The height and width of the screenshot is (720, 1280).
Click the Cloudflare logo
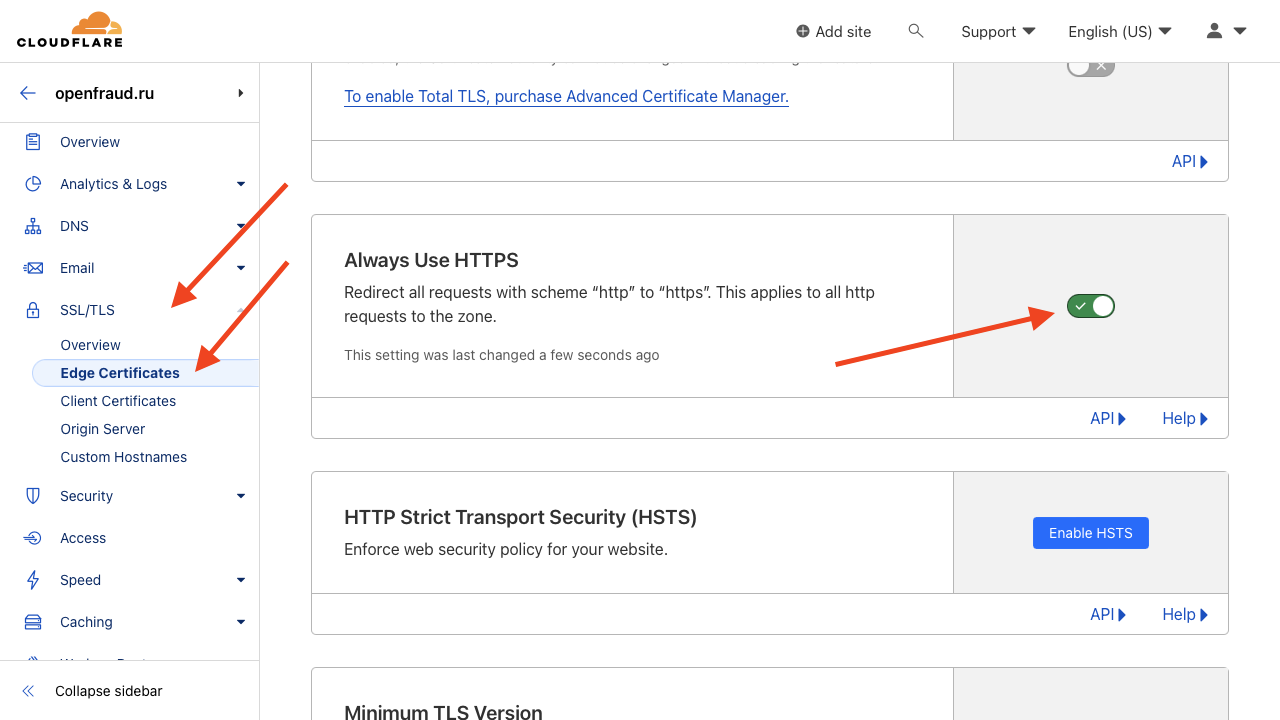coord(70,30)
